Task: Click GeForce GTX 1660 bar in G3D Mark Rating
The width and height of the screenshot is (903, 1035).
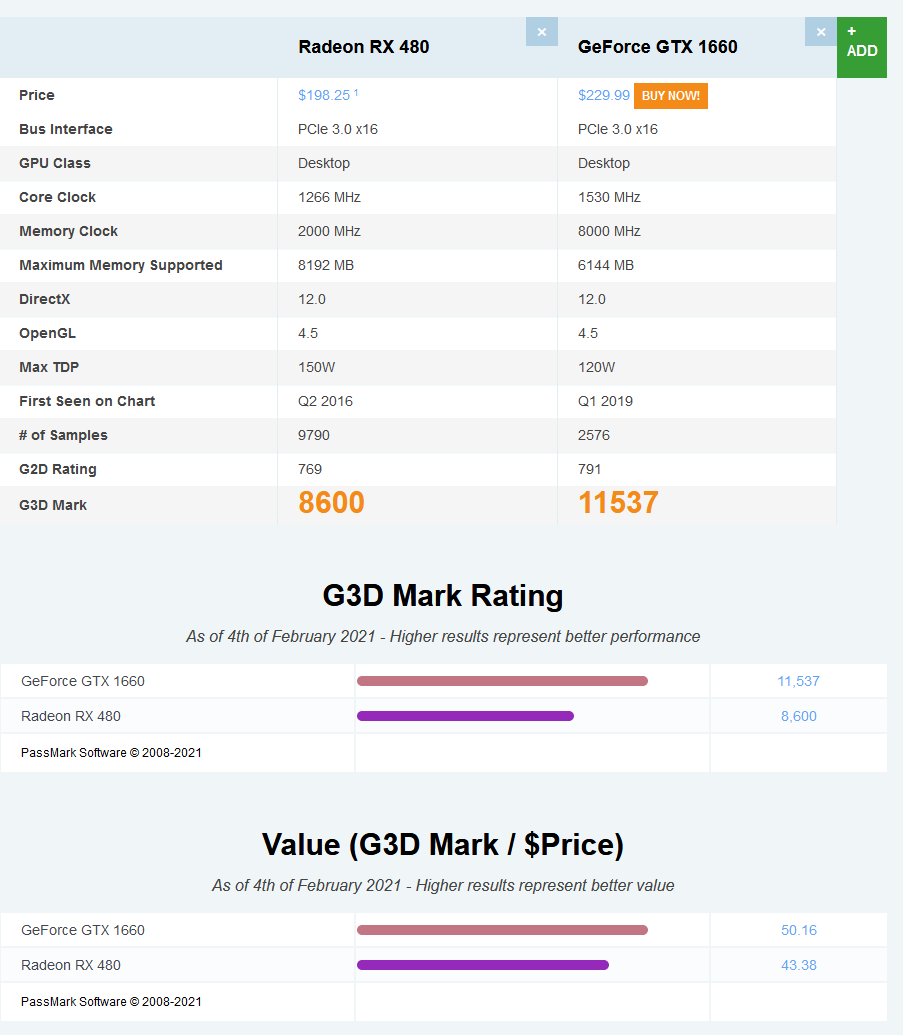Action: tap(502, 681)
